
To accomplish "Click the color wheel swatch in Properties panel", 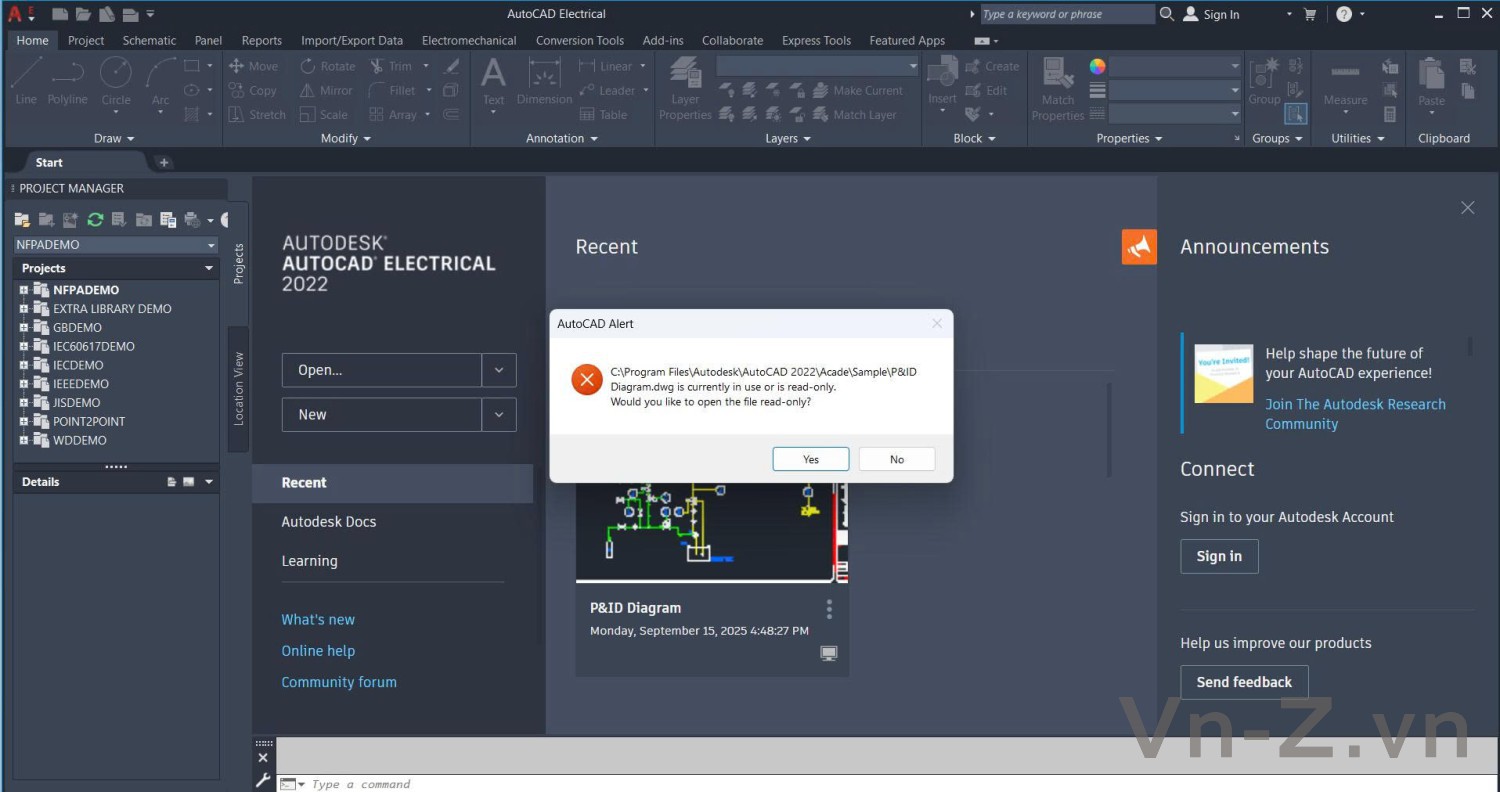I will click(1098, 67).
